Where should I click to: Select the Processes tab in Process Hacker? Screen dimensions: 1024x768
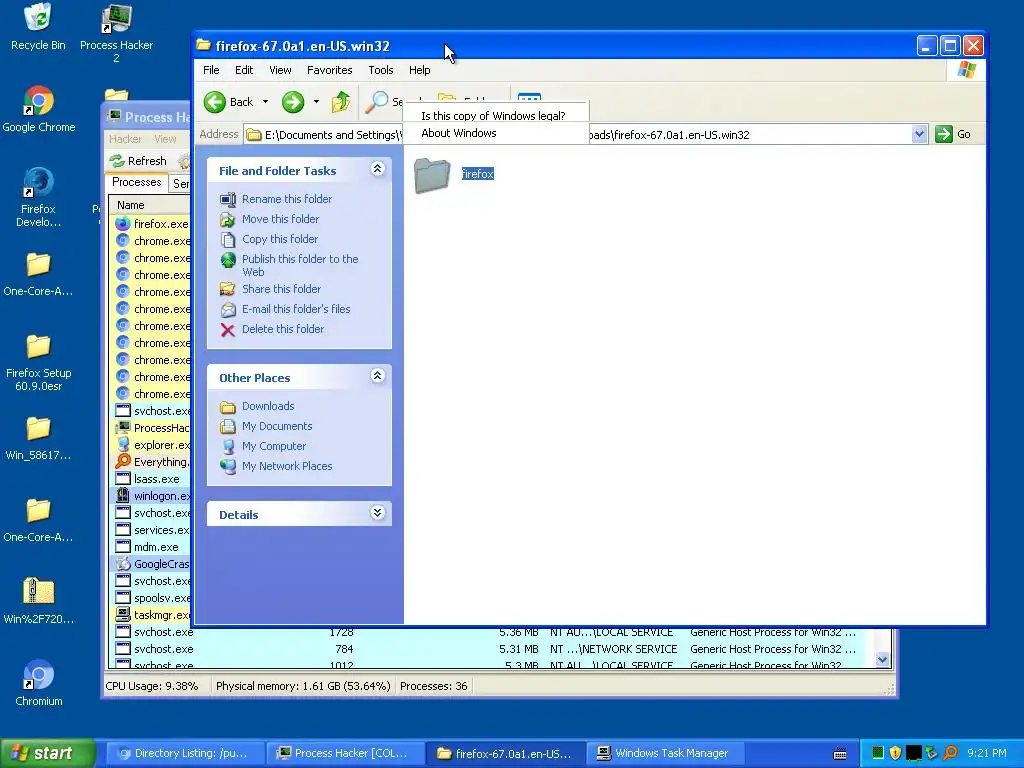[x=136, y=182]
